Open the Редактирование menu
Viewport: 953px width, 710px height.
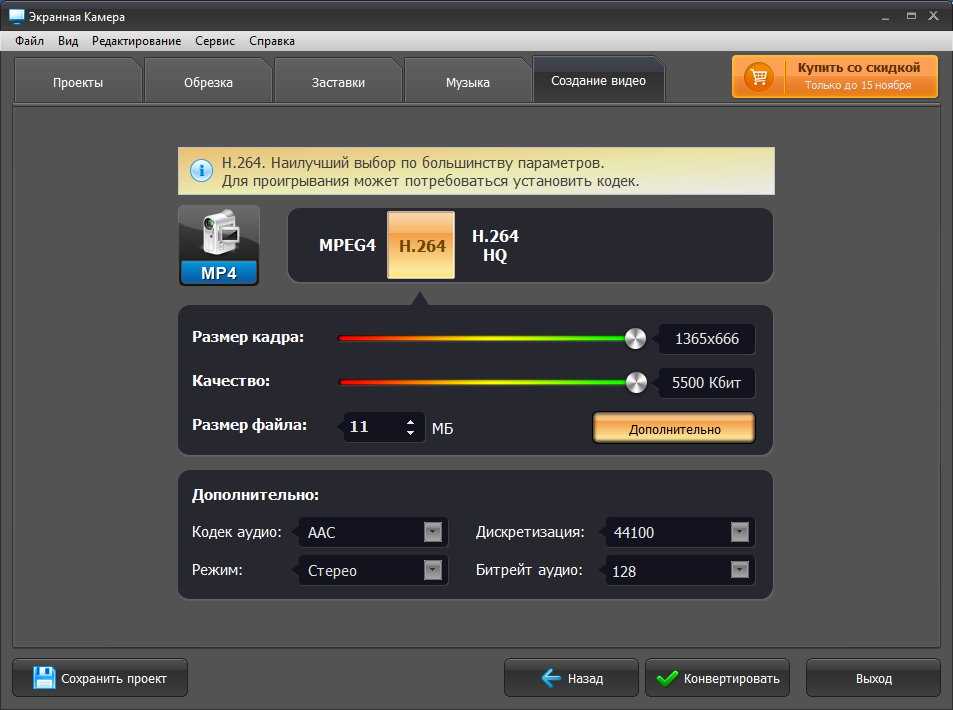pyautogui.click(x=137, y=41)
